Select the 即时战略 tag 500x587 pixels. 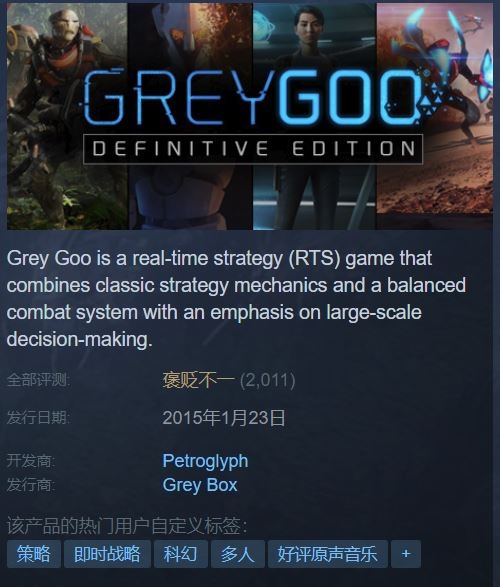pos(107,554)
